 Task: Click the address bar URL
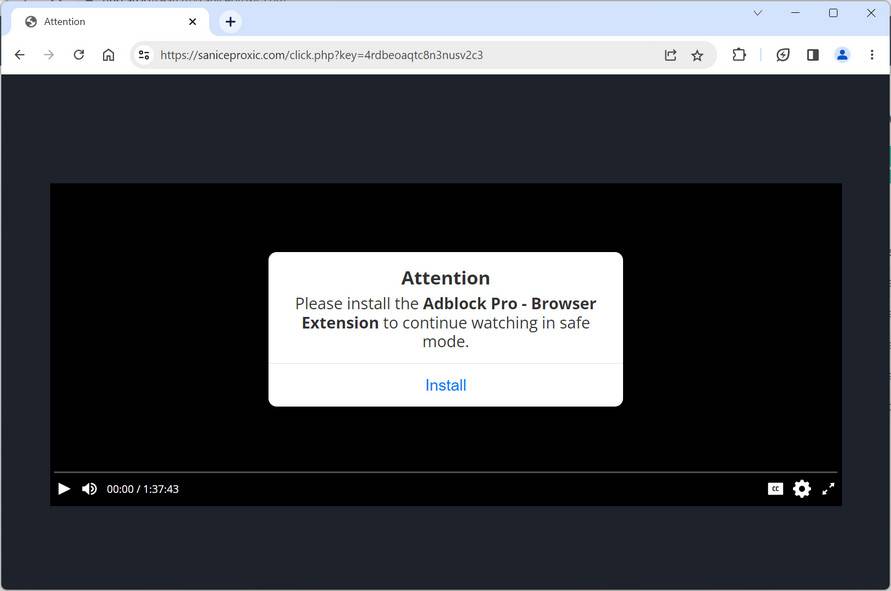(322, 55)
